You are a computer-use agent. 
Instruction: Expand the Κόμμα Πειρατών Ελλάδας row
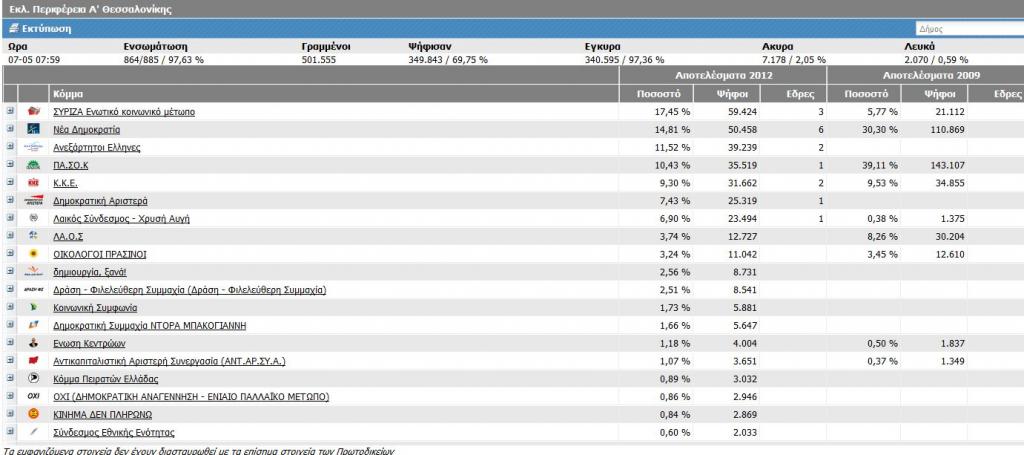10,378
